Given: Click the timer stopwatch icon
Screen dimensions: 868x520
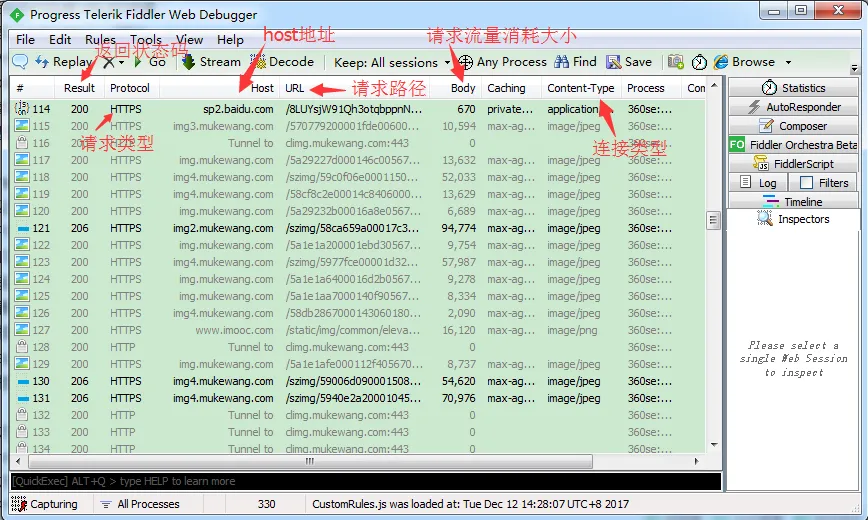Looking at the screenshot, I should coord(699,62).
